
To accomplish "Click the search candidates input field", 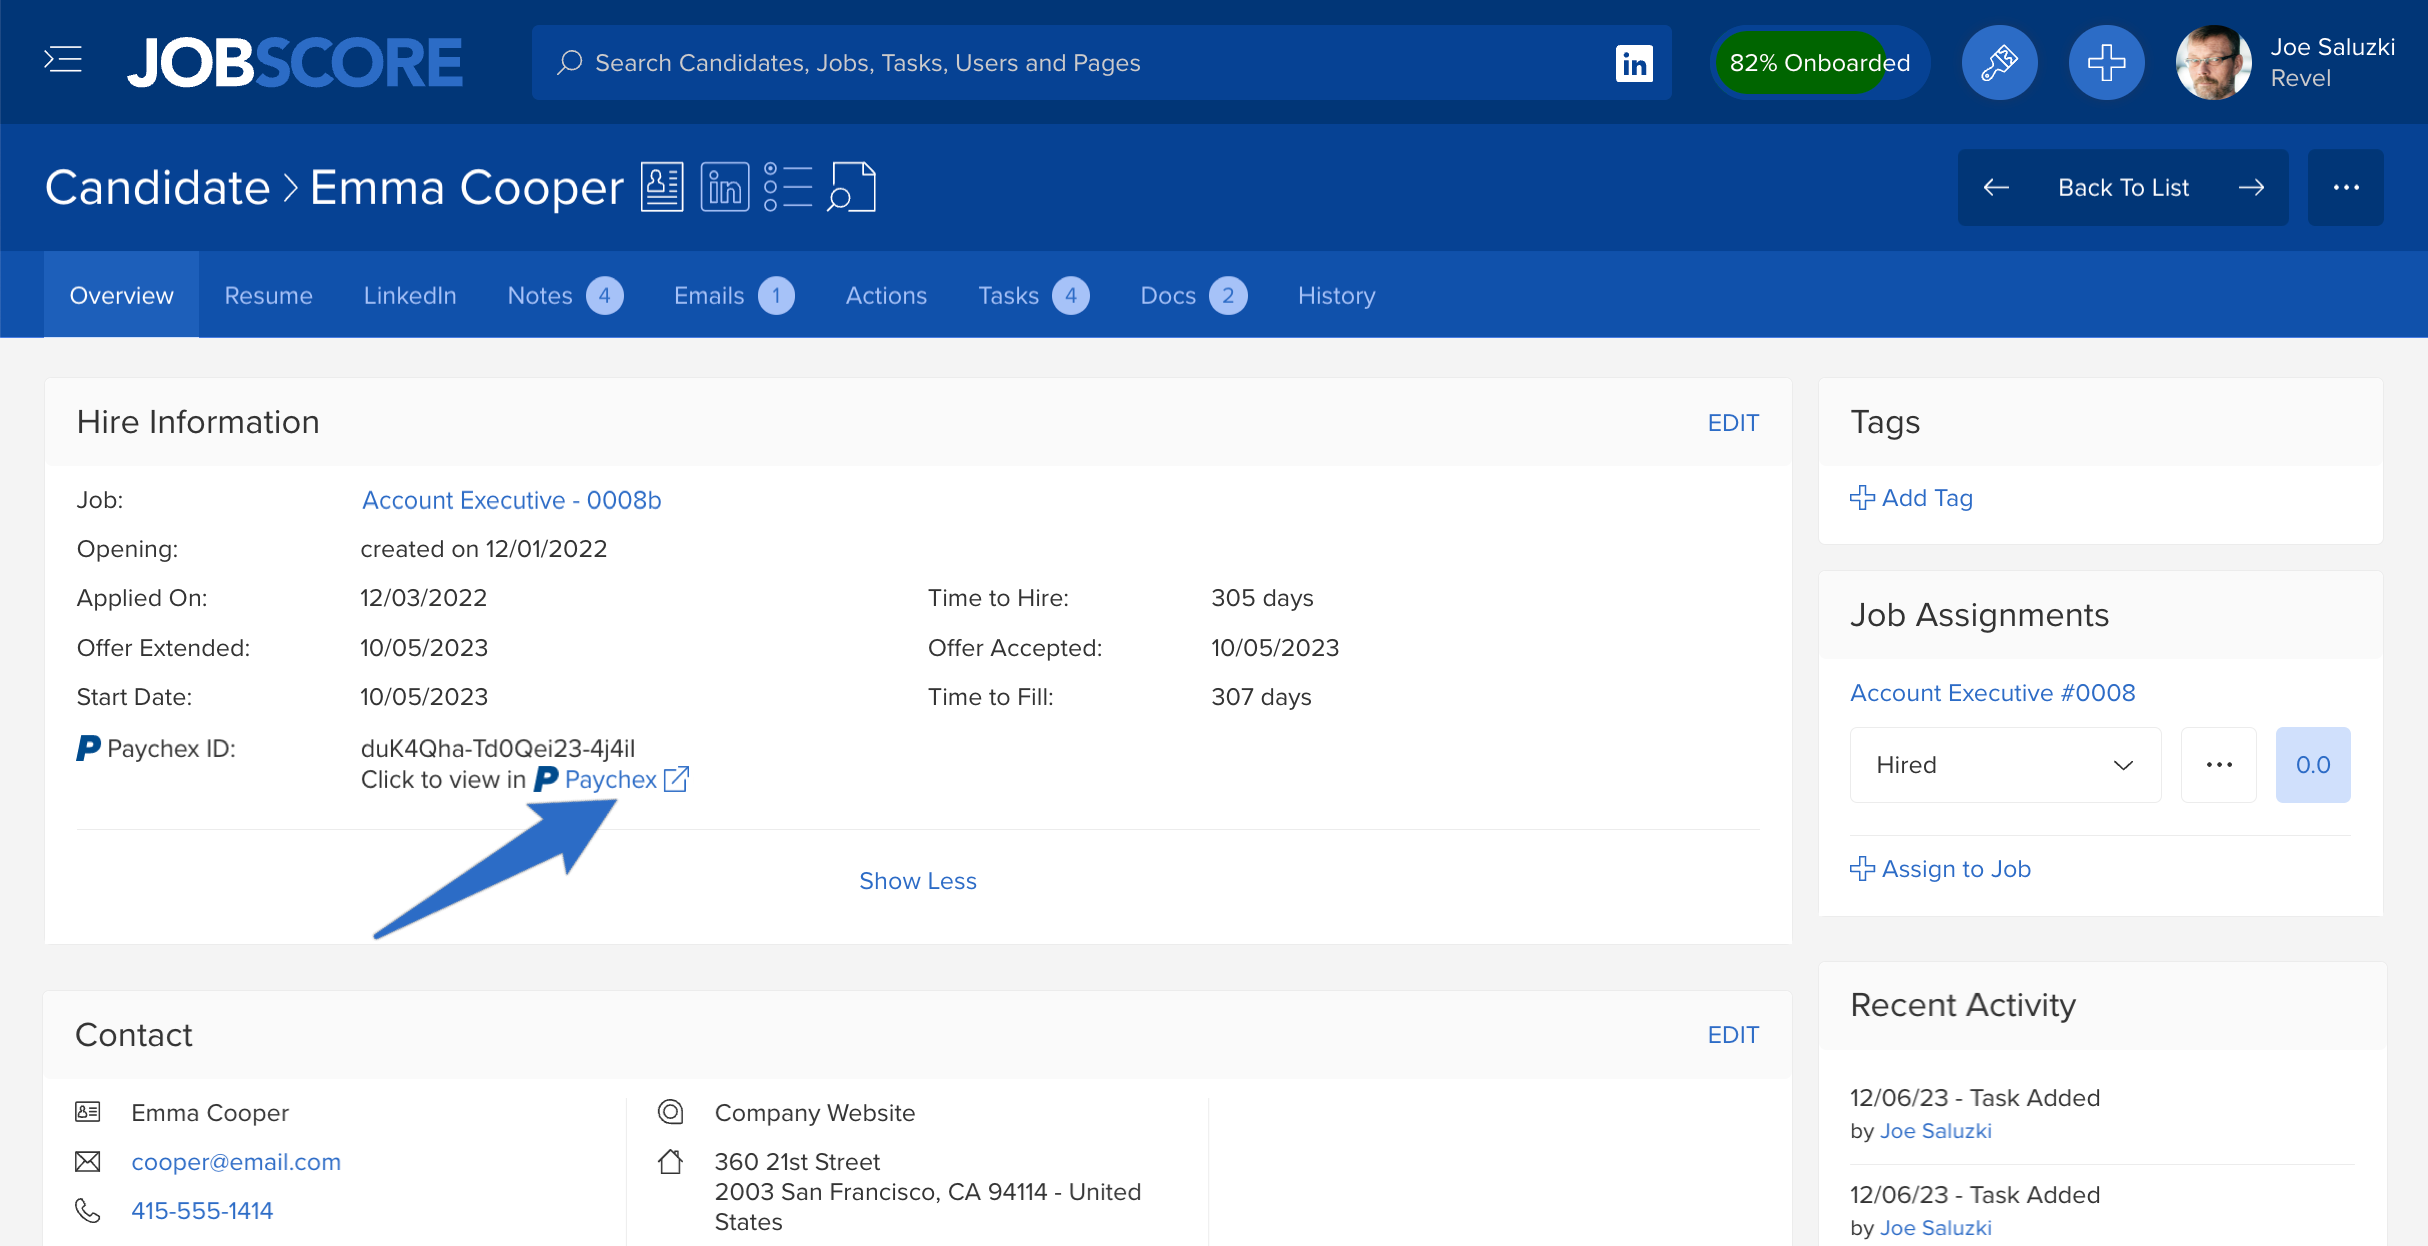I will [1080, 63].
